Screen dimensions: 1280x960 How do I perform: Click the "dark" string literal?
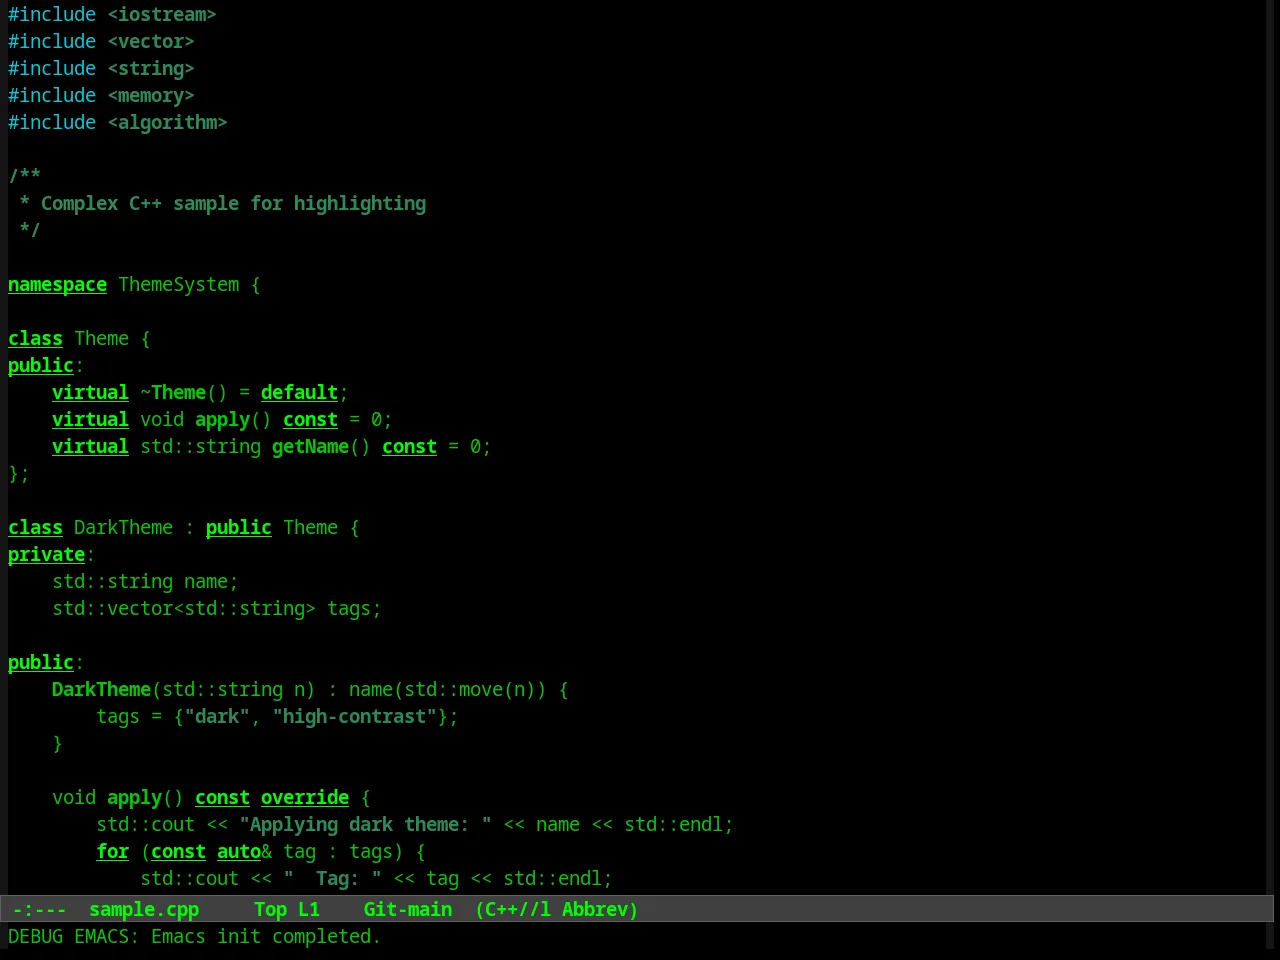pos(217,716)
